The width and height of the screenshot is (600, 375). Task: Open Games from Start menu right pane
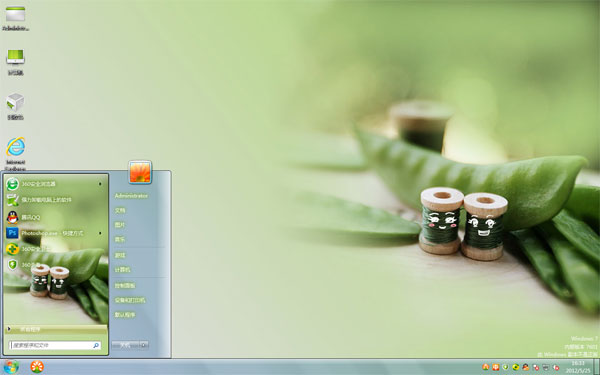pyautogui.click(x=120, y=255)
